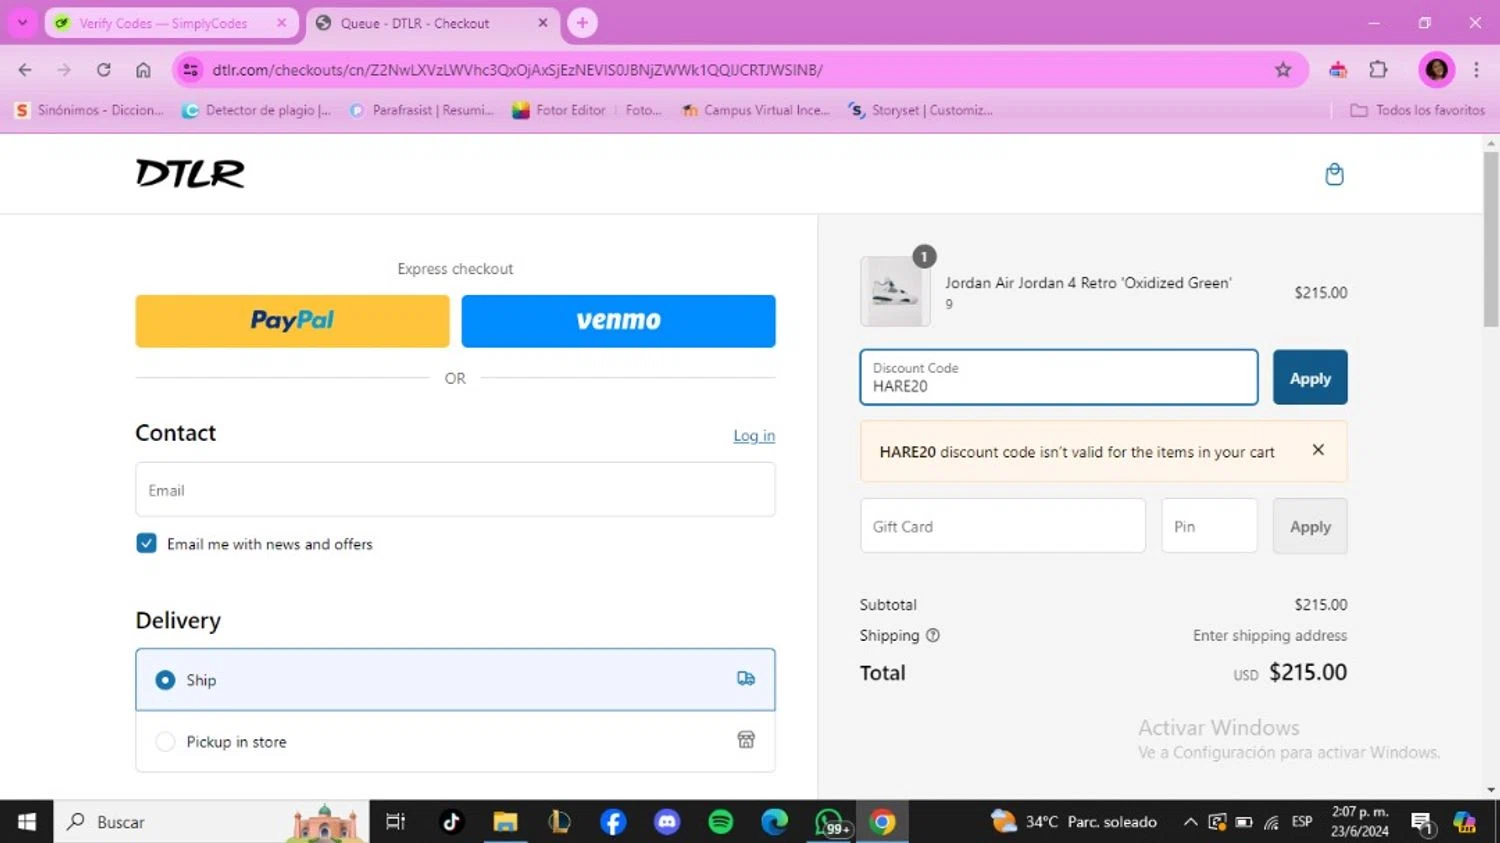Click the Log in link
This screenshot has height=843, width=1500.
point(754,436)
